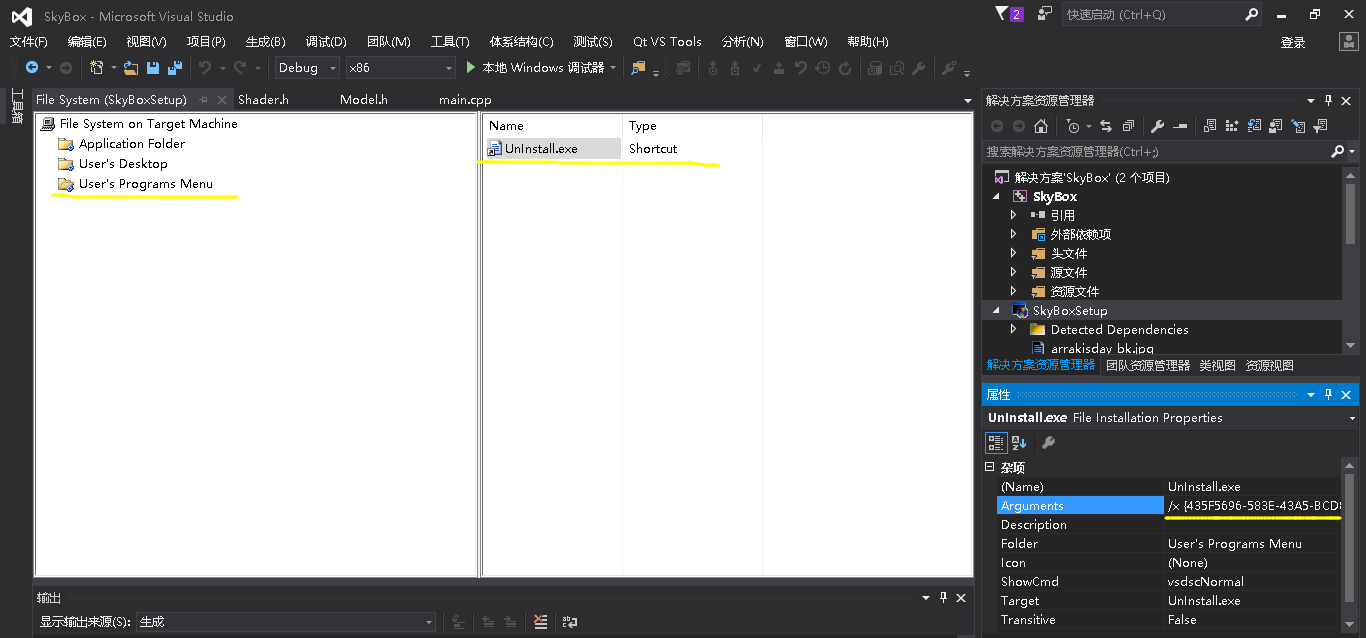Image resolution: width=1366 pixels, height=638 pixels.
Task: Pin the Solution Explorer panel auto-hide toggle
Action: tap(1329, 100)
